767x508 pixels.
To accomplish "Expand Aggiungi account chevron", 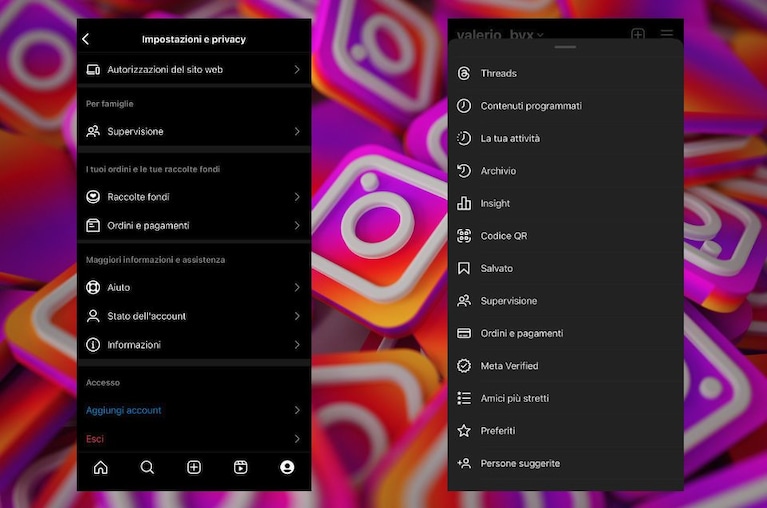I will click(x=297, y=410).
